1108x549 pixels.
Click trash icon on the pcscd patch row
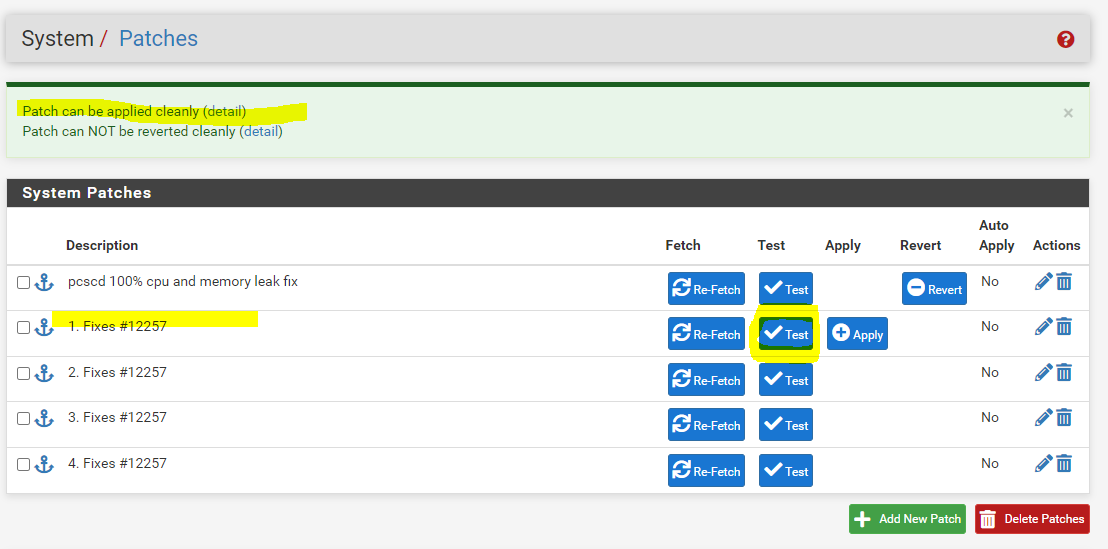tap(1064, 282)
